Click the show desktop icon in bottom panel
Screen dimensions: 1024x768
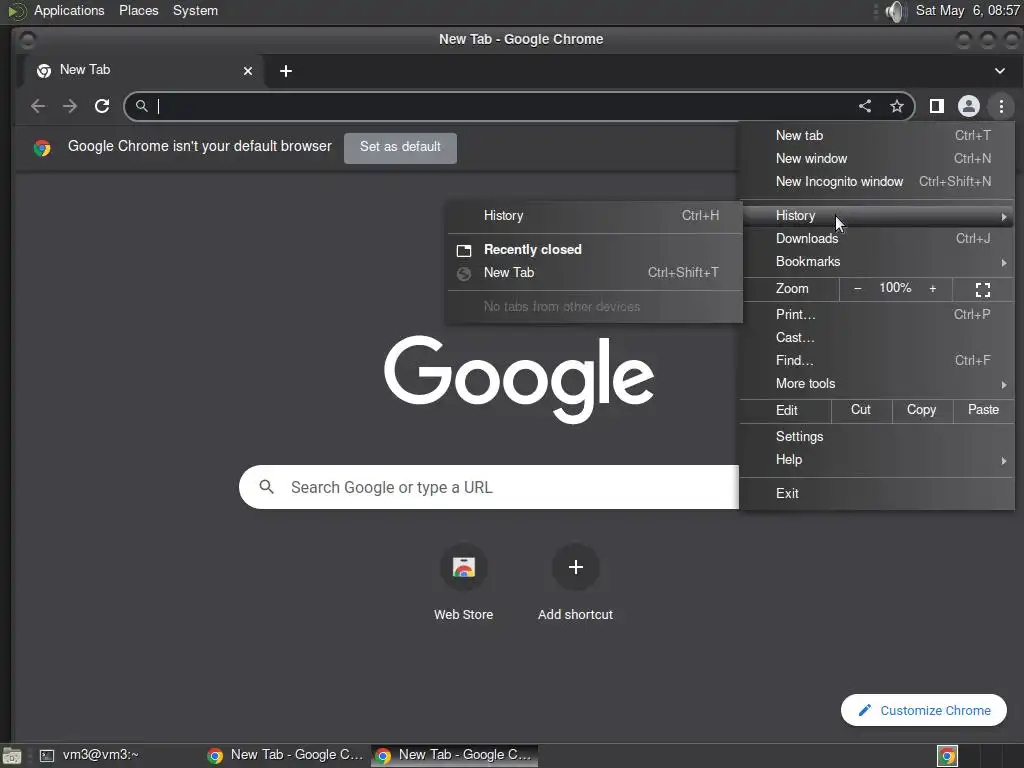12,756
